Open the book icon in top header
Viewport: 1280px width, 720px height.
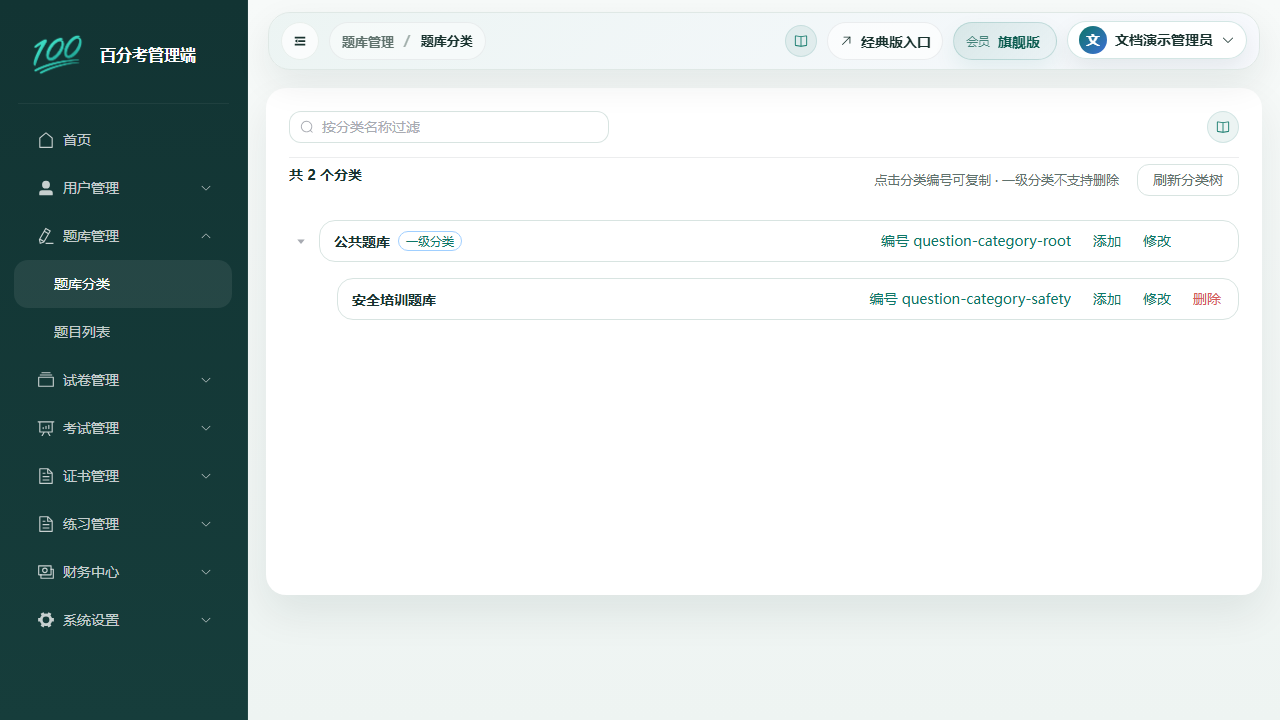(801, 41)
